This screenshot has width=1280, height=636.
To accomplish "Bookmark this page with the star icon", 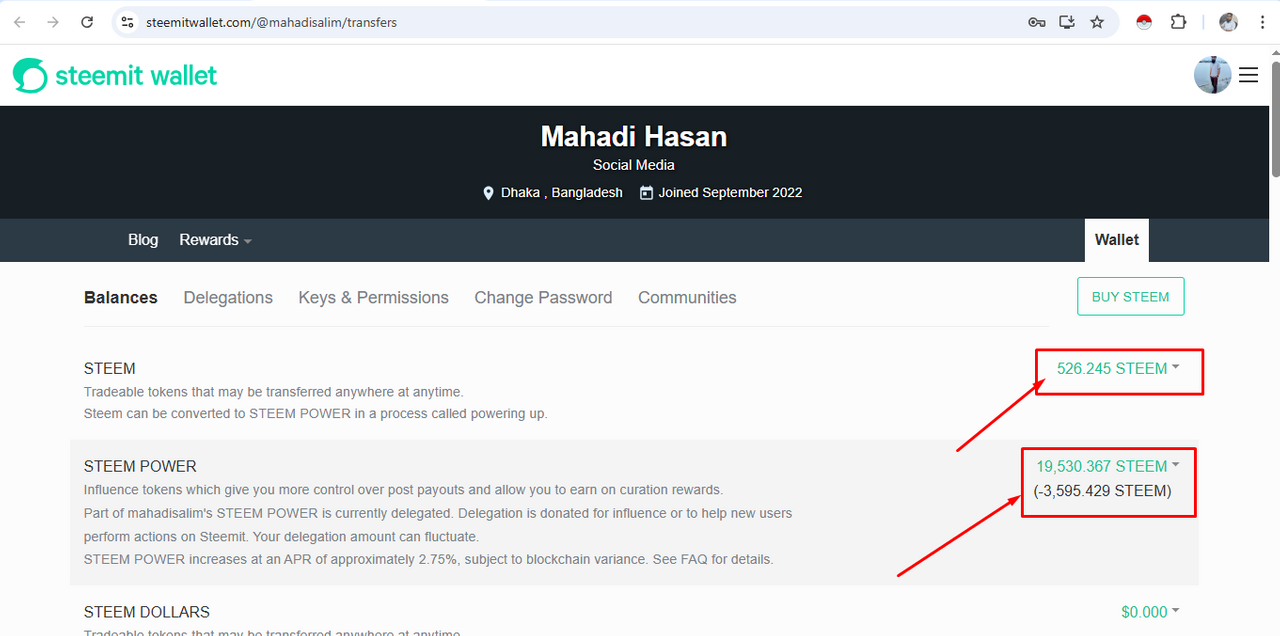I will coord(1097,22).
